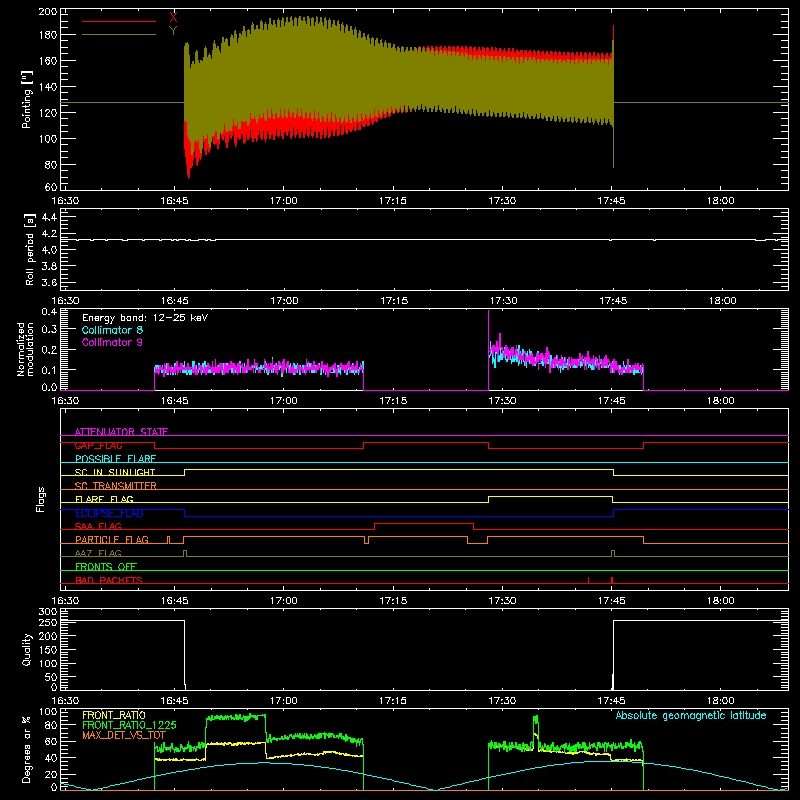
Task: Click the 200 tick on Pointing axis
Action: pyautogui.click(x=48, y=11)
